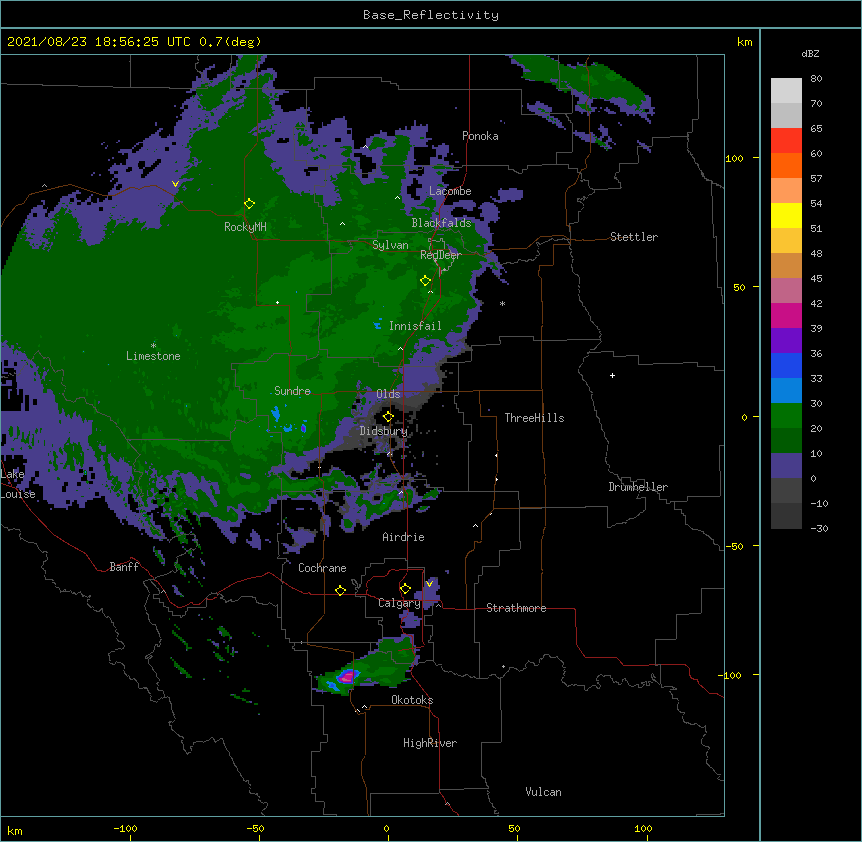Select the yellow diamond marker above Calgary
Screen dimensions: 862x842
click(x=405, y=589)
